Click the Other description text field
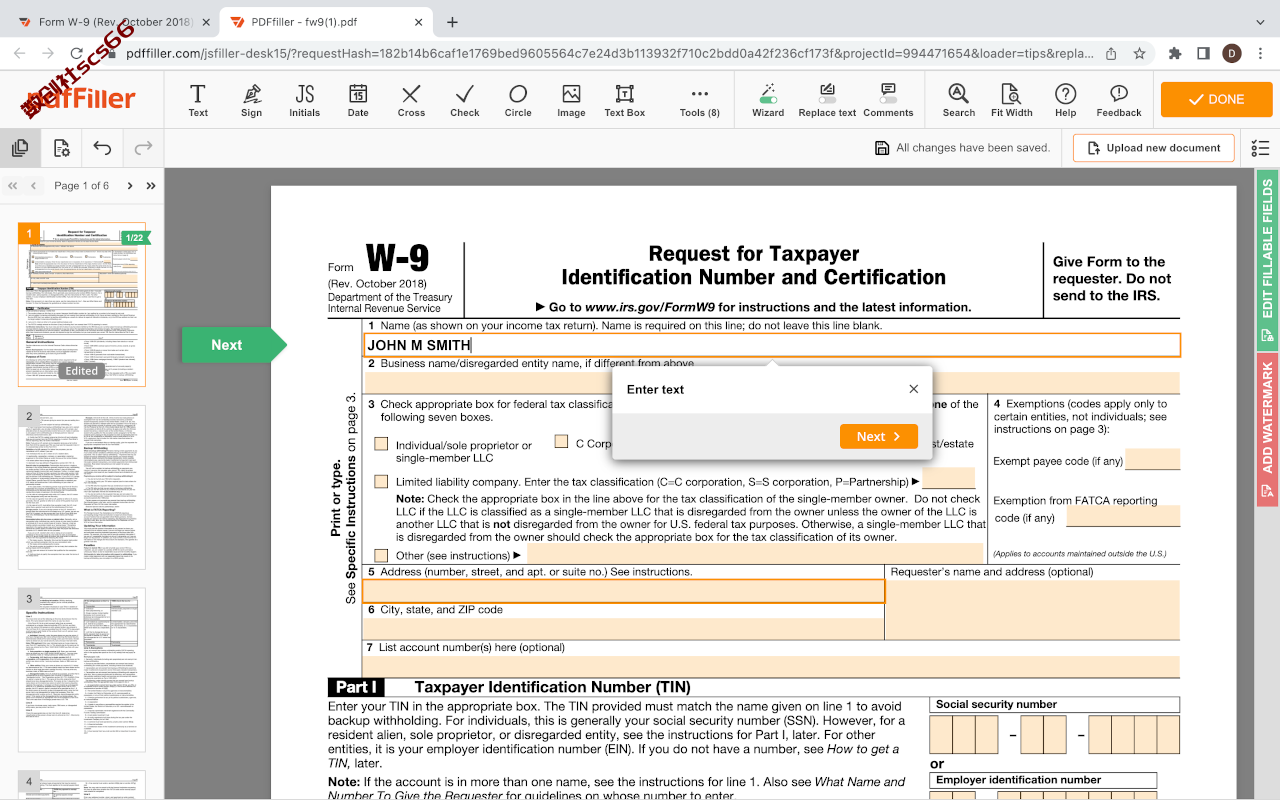Image resolution: width=1280 pixels, height=800 pixels. click(756, 554)
